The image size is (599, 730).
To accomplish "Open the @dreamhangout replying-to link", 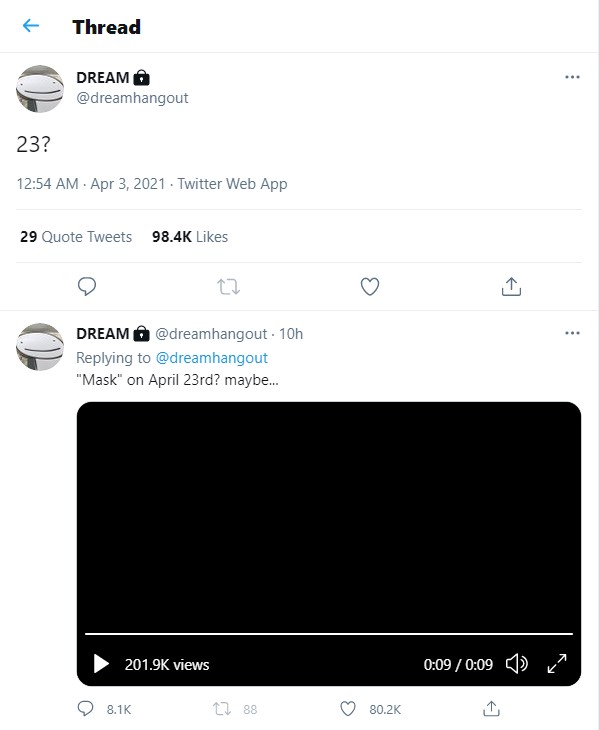I will pos(212,358).
